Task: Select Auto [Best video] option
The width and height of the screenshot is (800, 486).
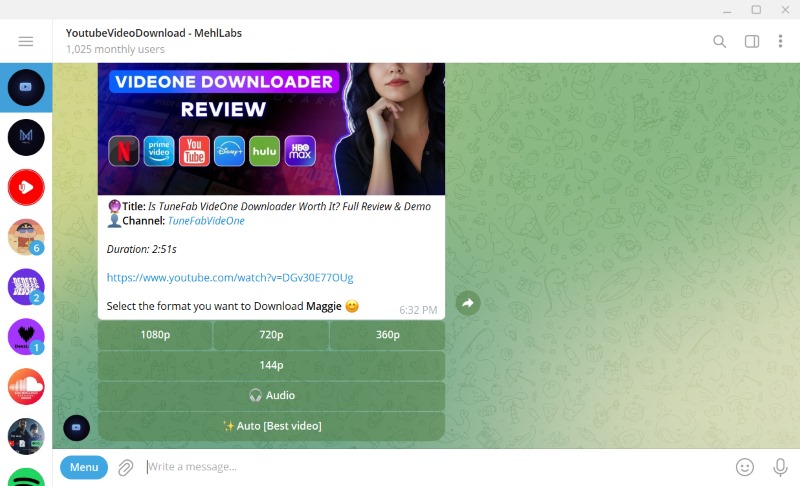Action: tap(271, 426)
